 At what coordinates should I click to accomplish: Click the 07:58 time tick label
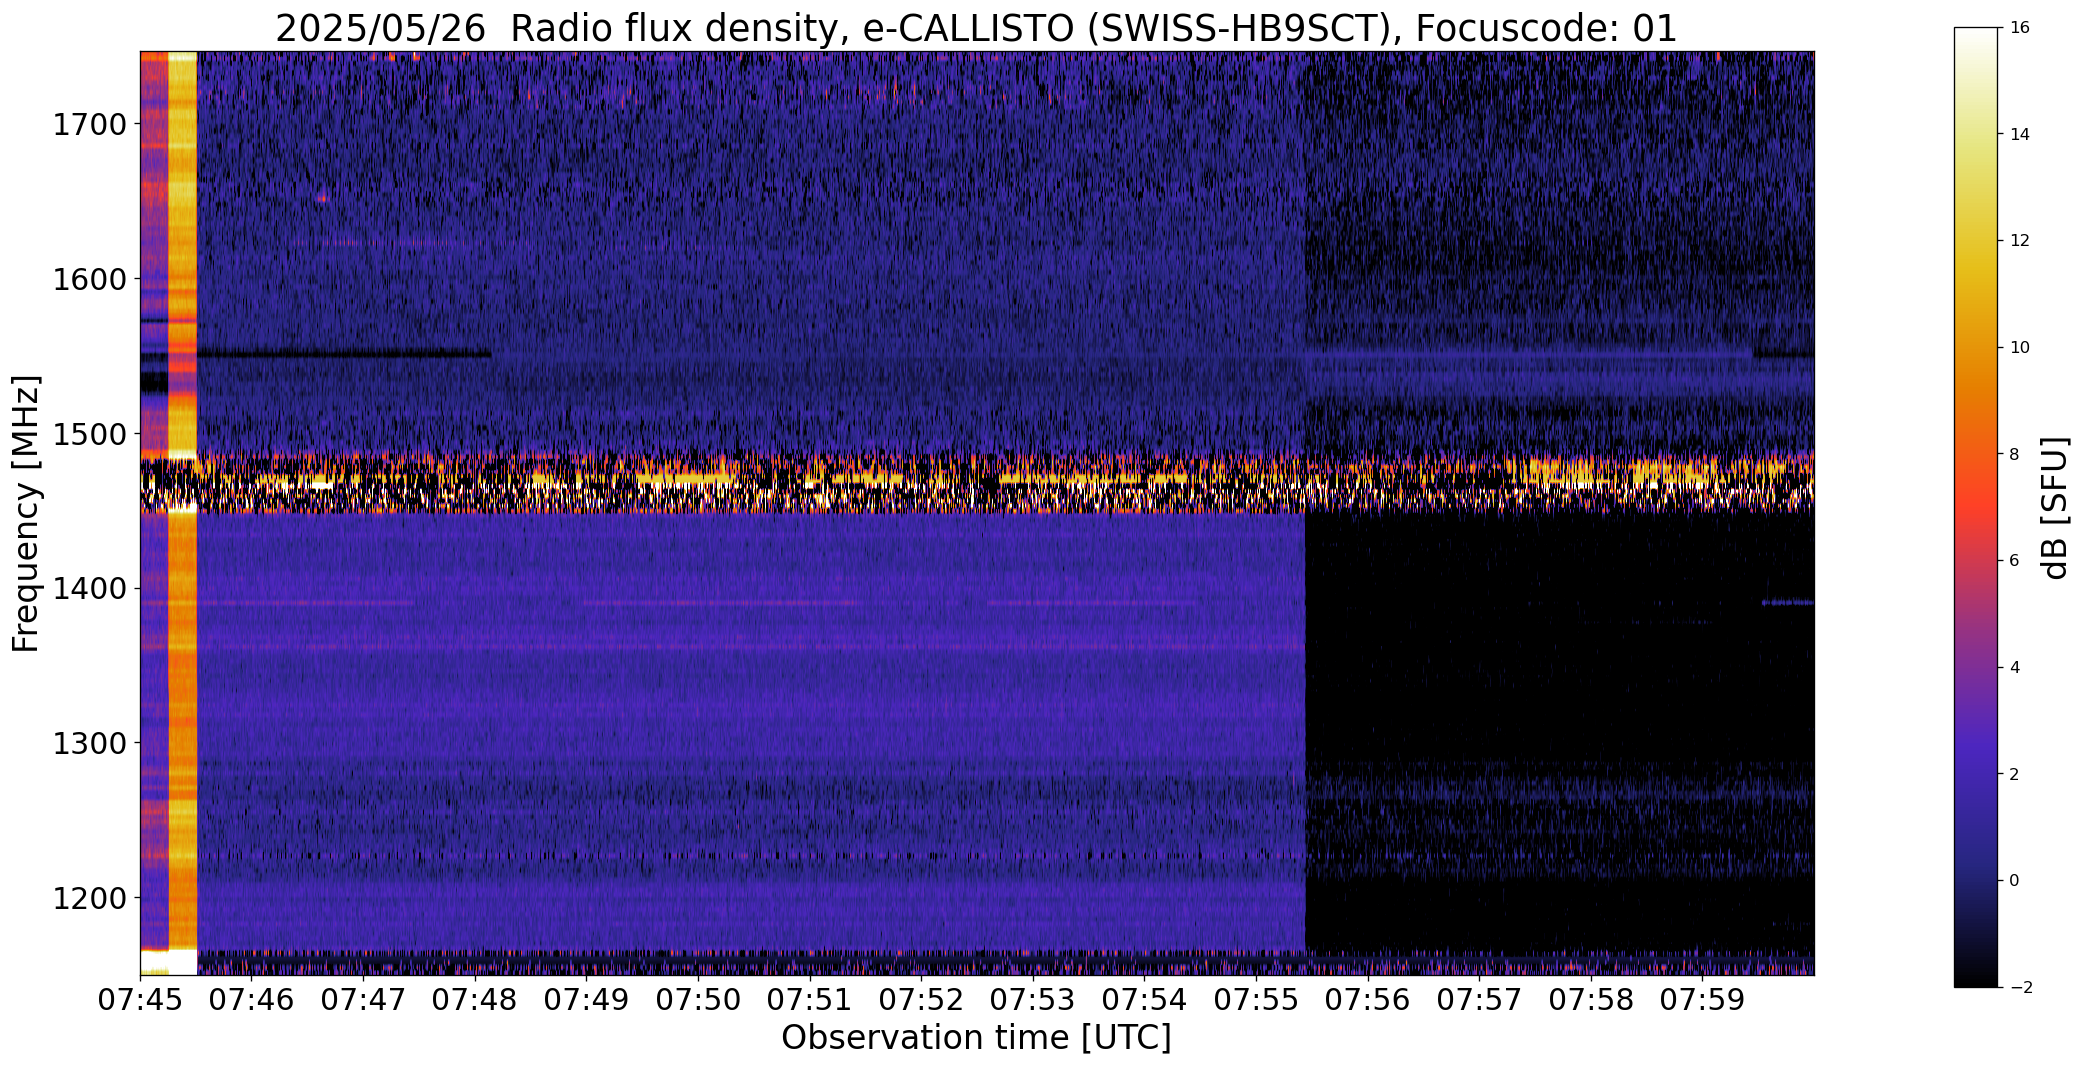[x=1591, y=1000]
